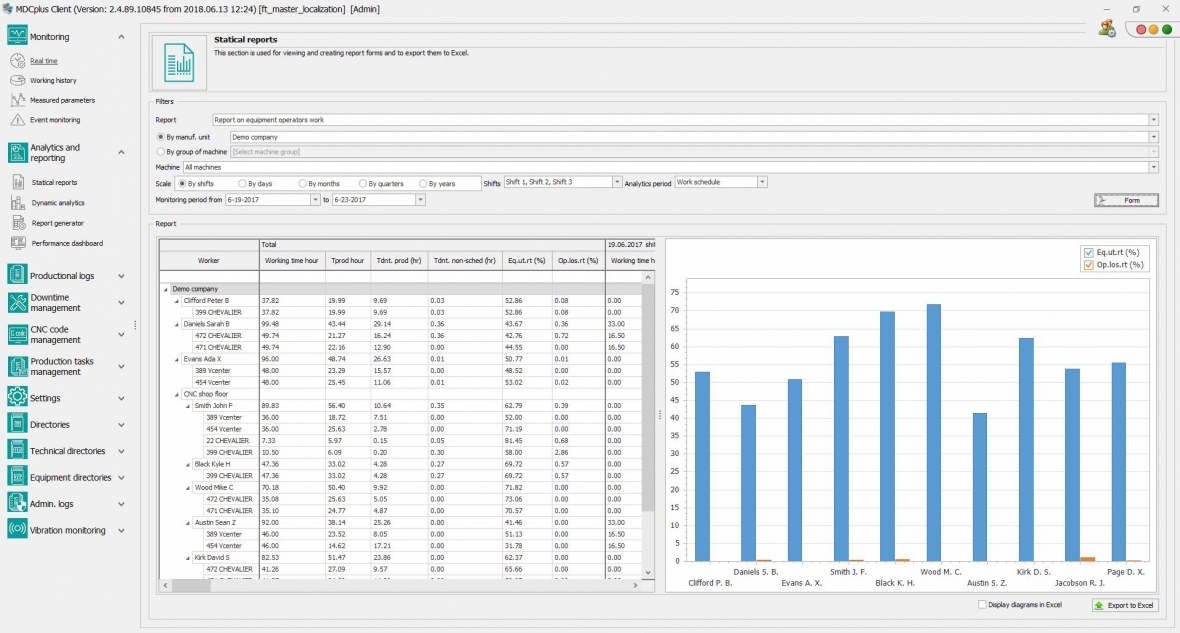Click the table vertical scrollbar thumb

(x=648, y=397)
